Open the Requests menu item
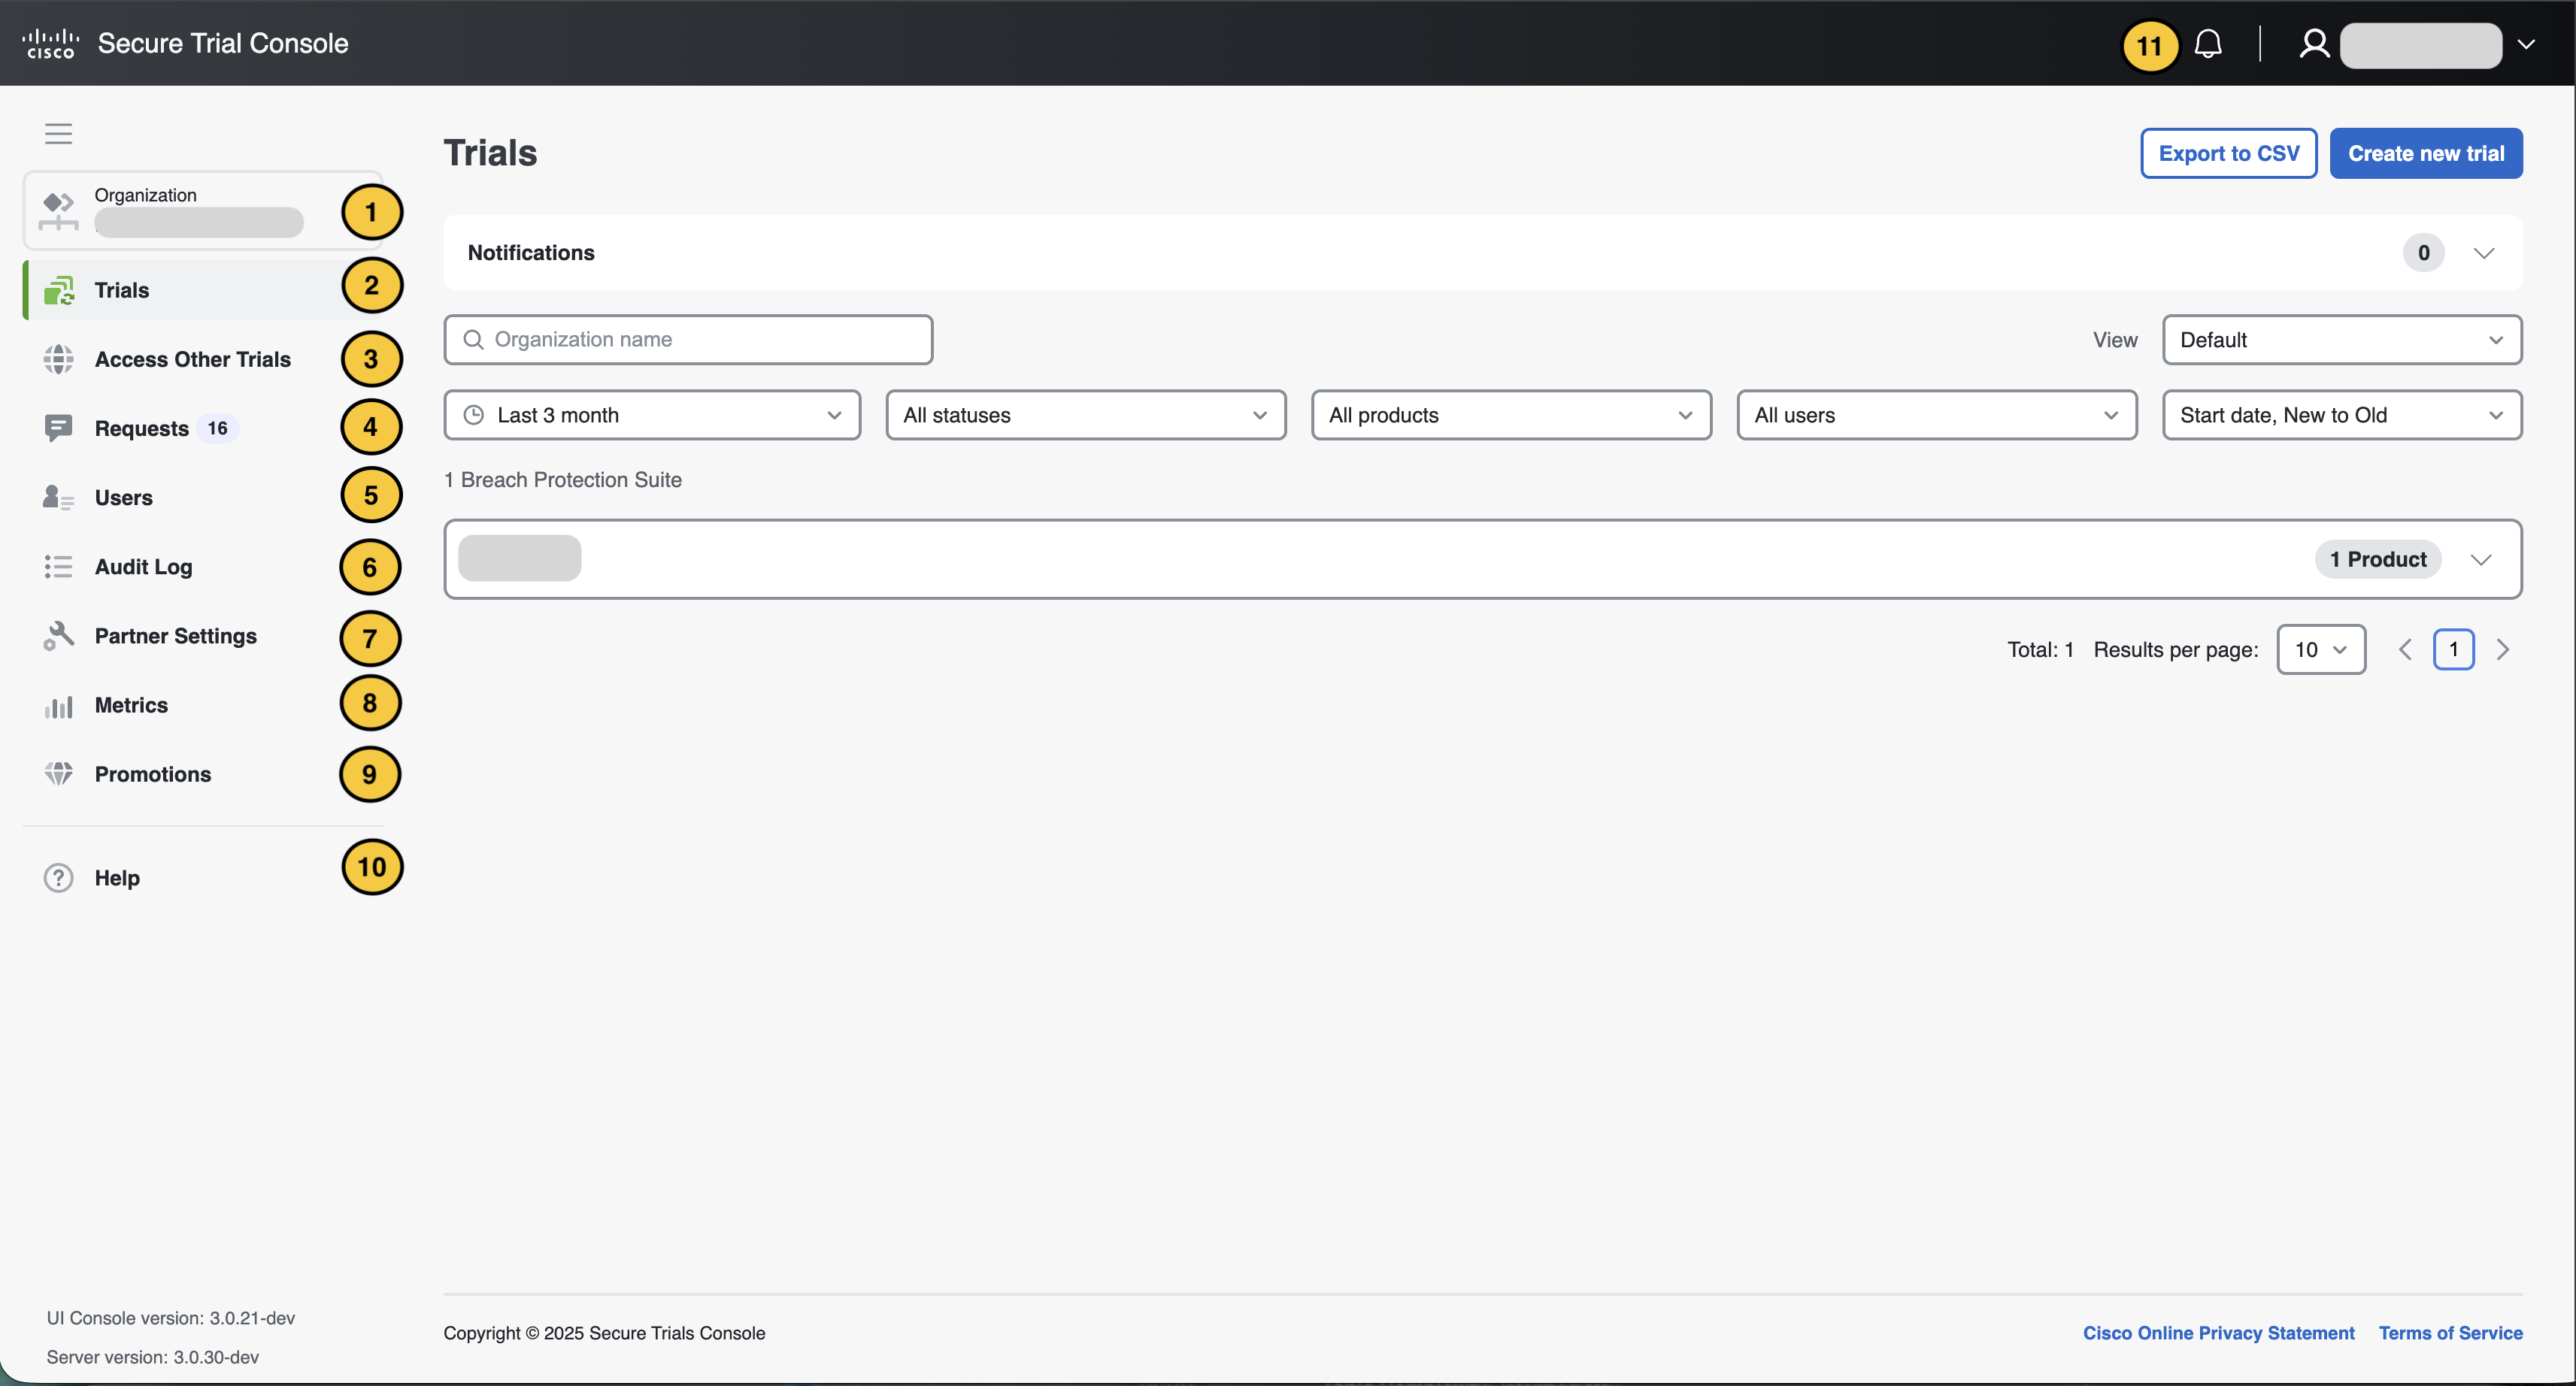The height and width of the screenshot is (1386, 2576). 141,428
